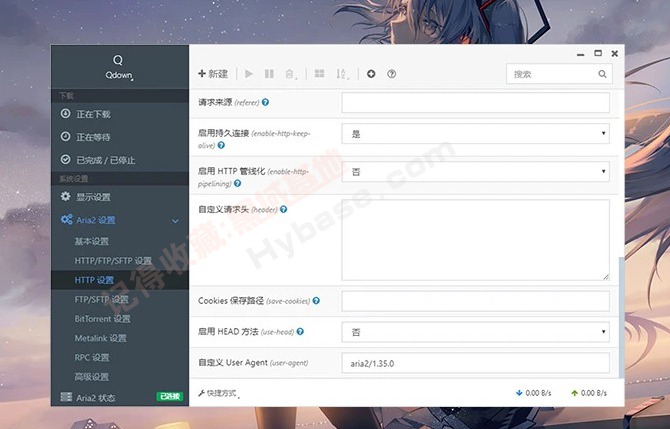Image resolution: width=670 pixels, height=429 pixels.
Task: Select HTTP 设置 submenu item
Action: [120, 280]
